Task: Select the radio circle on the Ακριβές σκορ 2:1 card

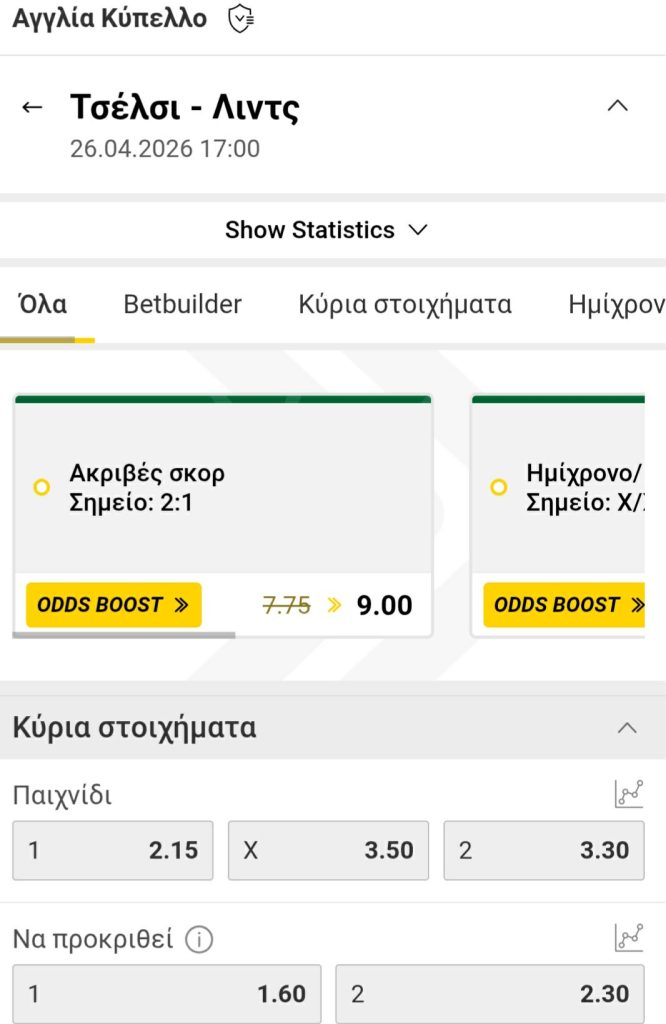Action: (41, 487)
